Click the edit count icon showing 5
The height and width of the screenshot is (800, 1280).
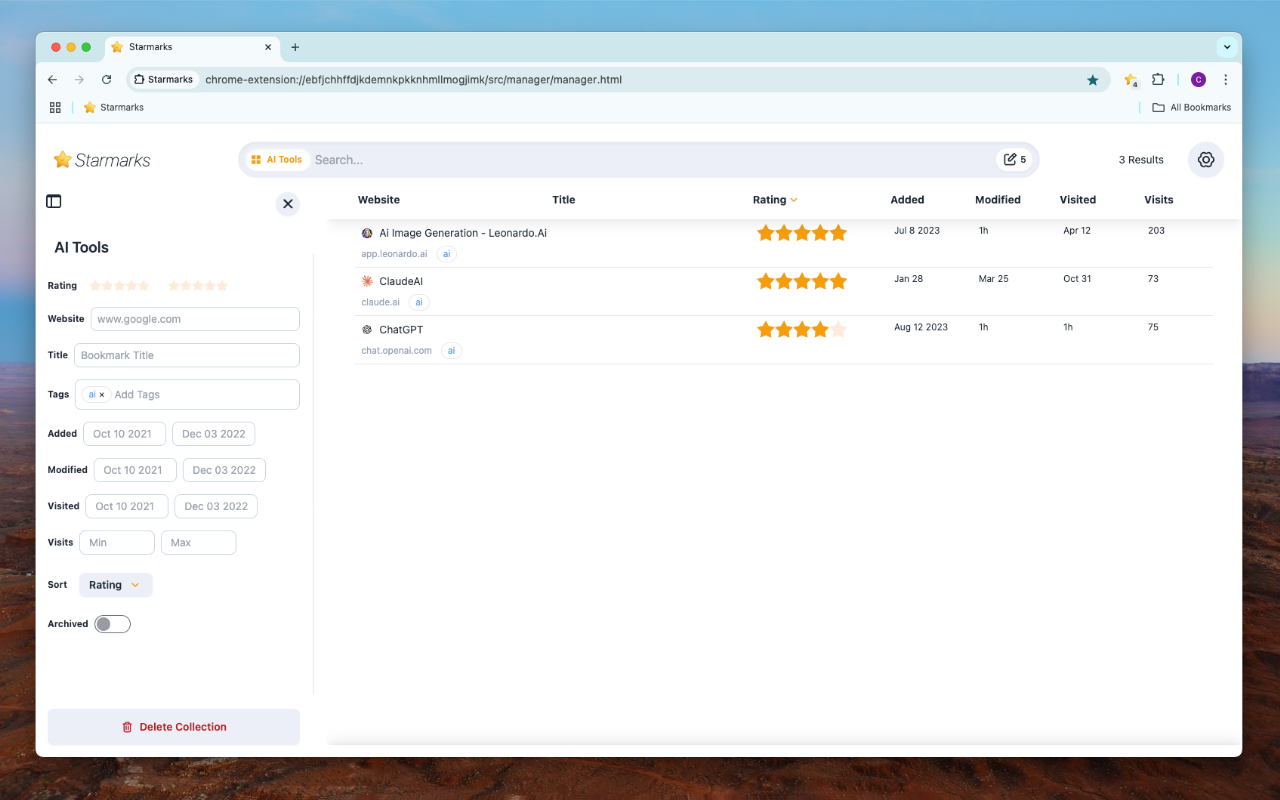1015,160
